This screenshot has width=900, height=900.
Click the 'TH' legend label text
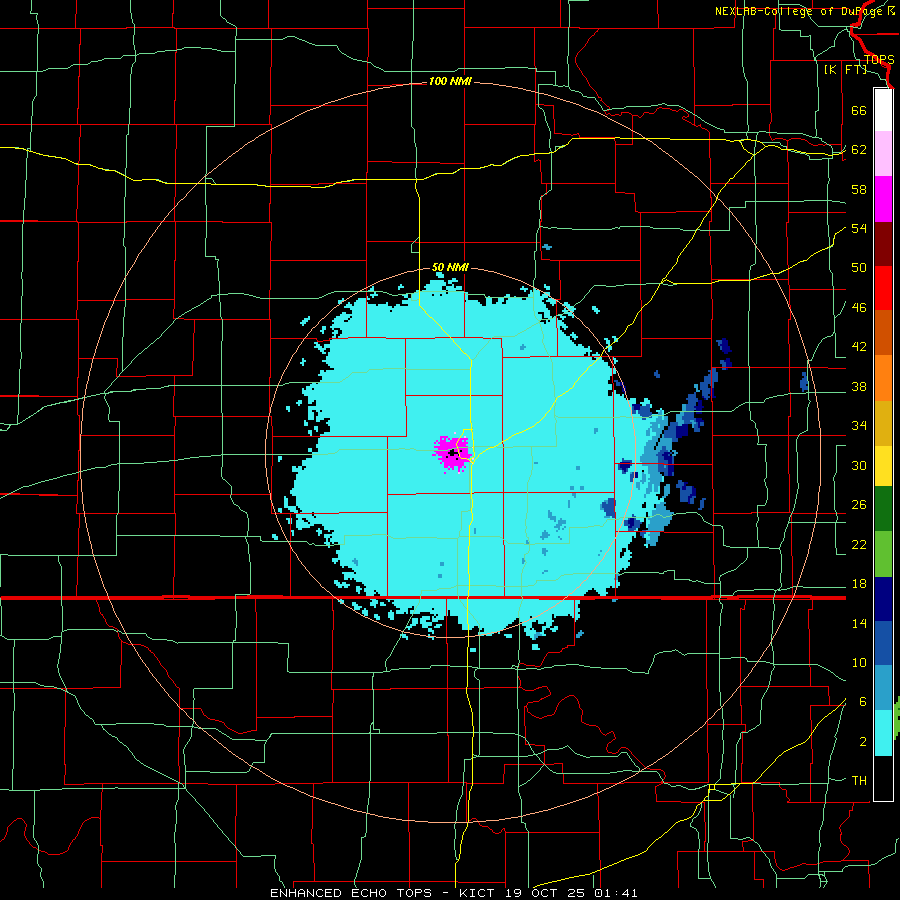coord(859,781)
